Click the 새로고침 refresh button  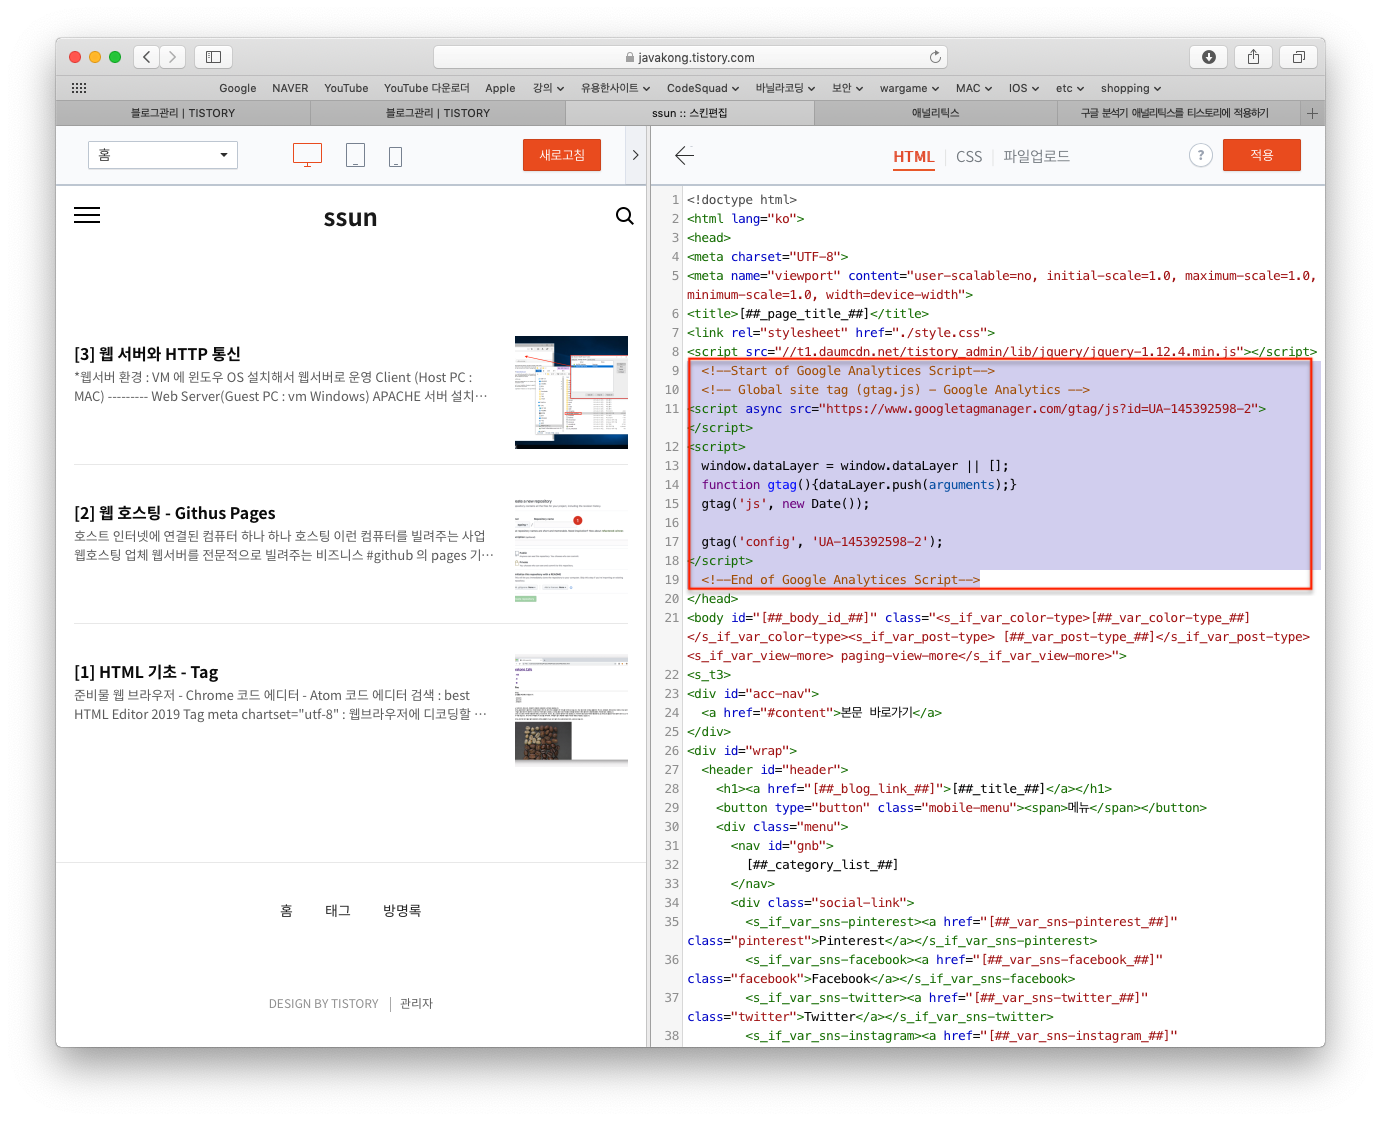(x=562, y=155)
